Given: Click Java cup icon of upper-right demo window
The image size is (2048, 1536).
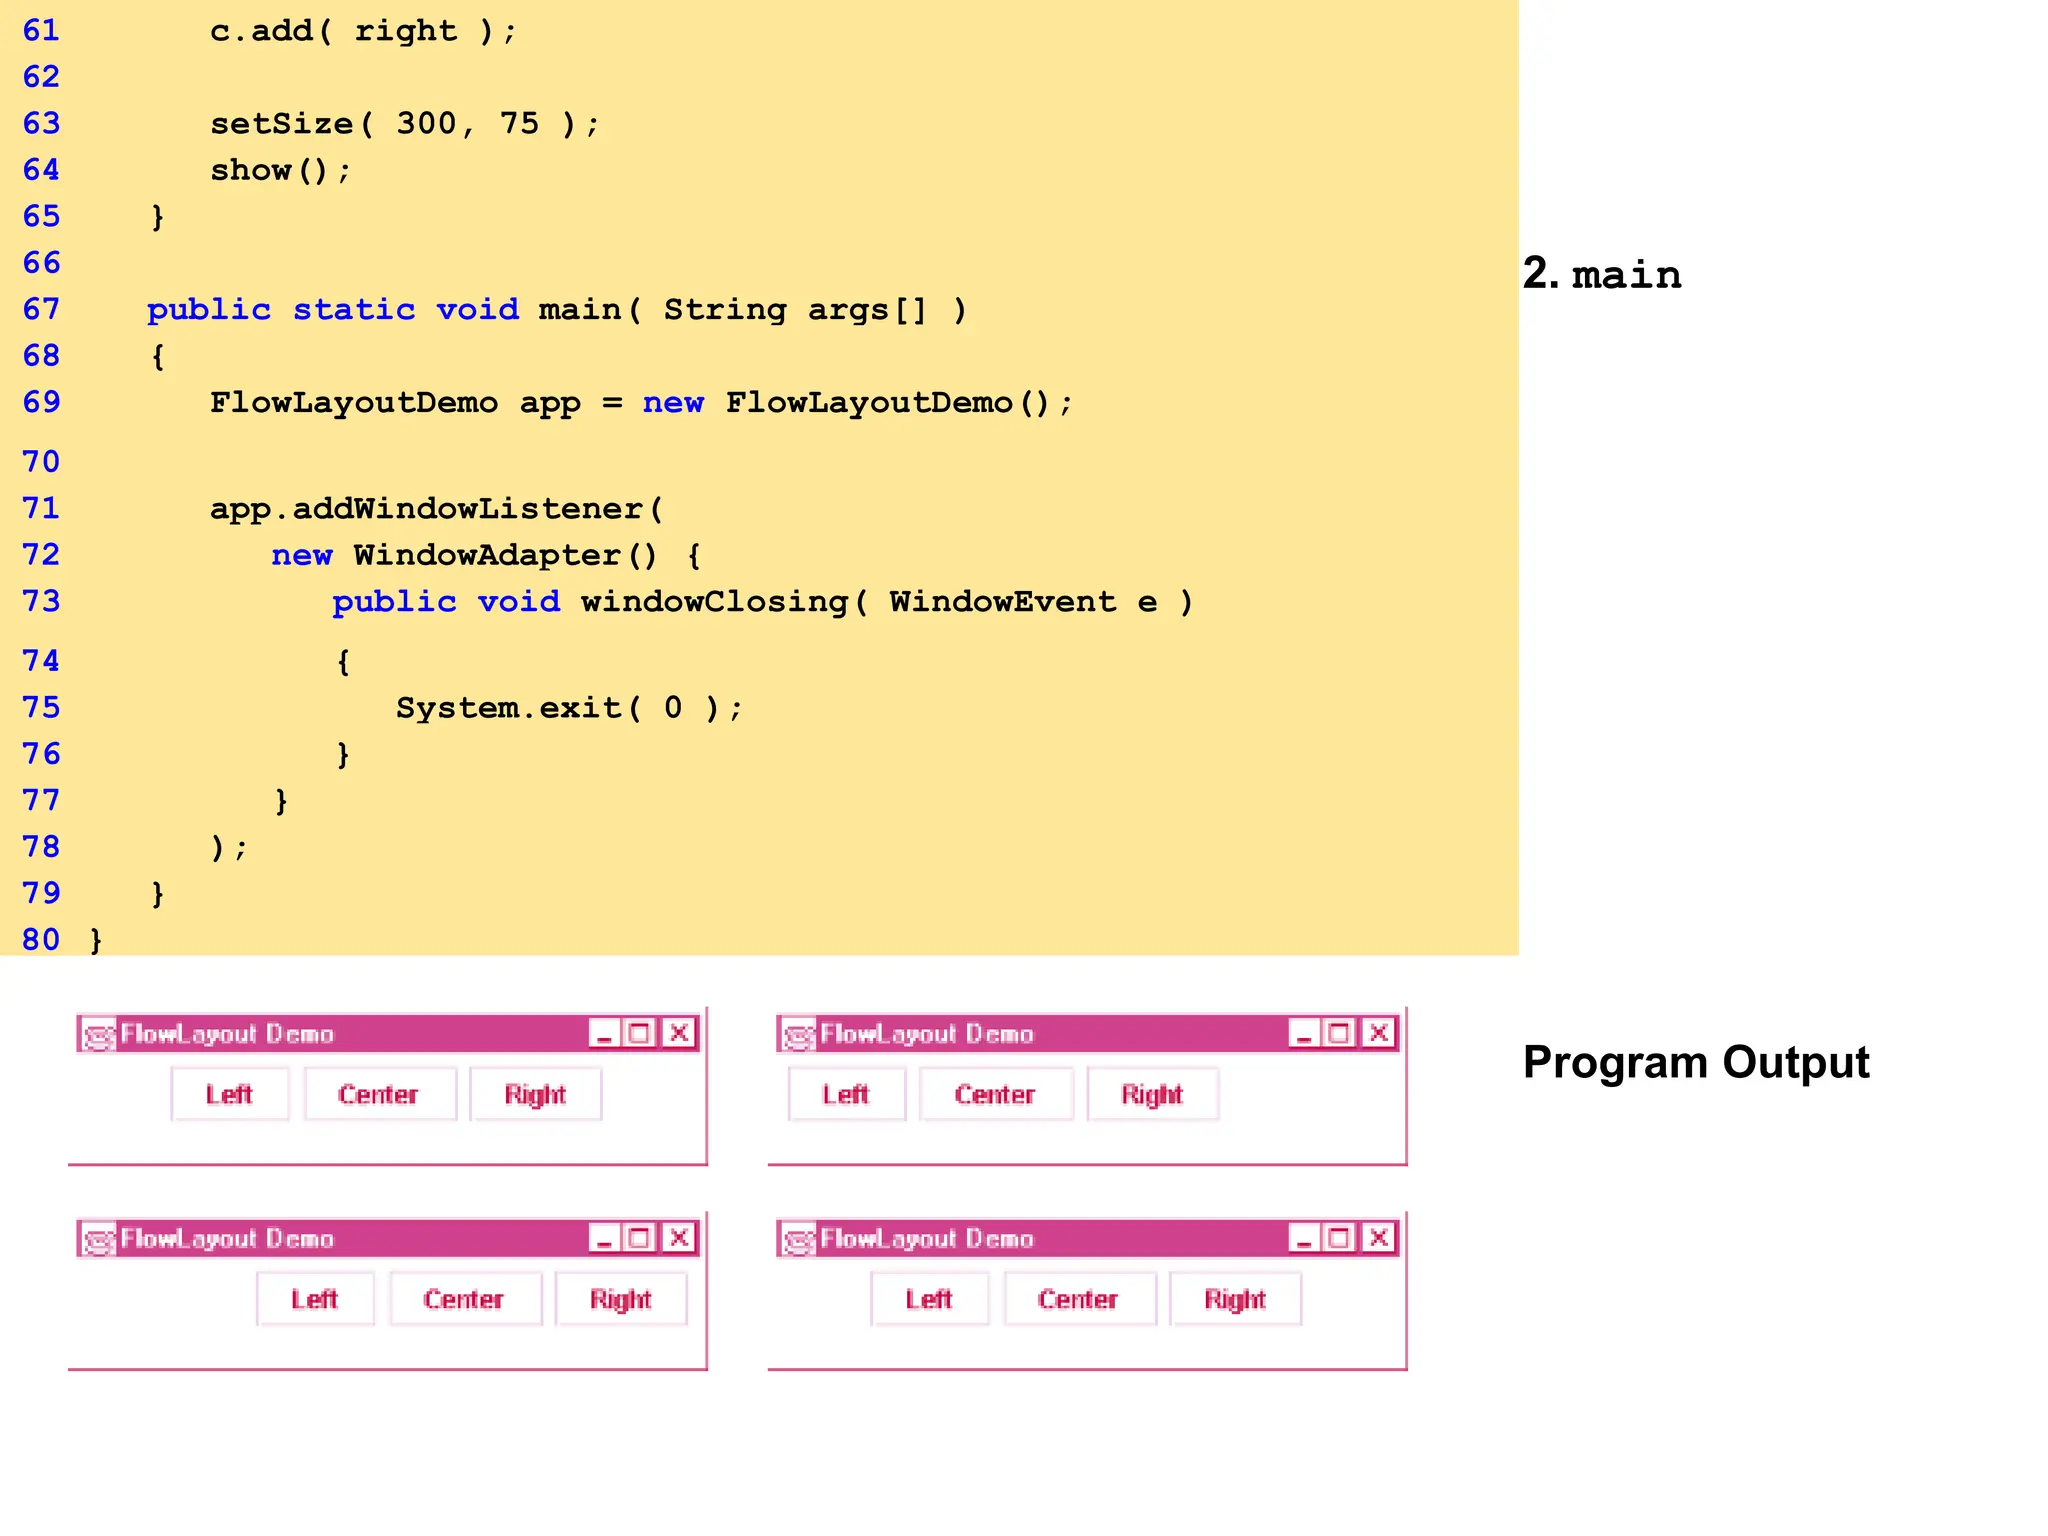Looking at the screenshot, I should click(x=799, y=1035).
